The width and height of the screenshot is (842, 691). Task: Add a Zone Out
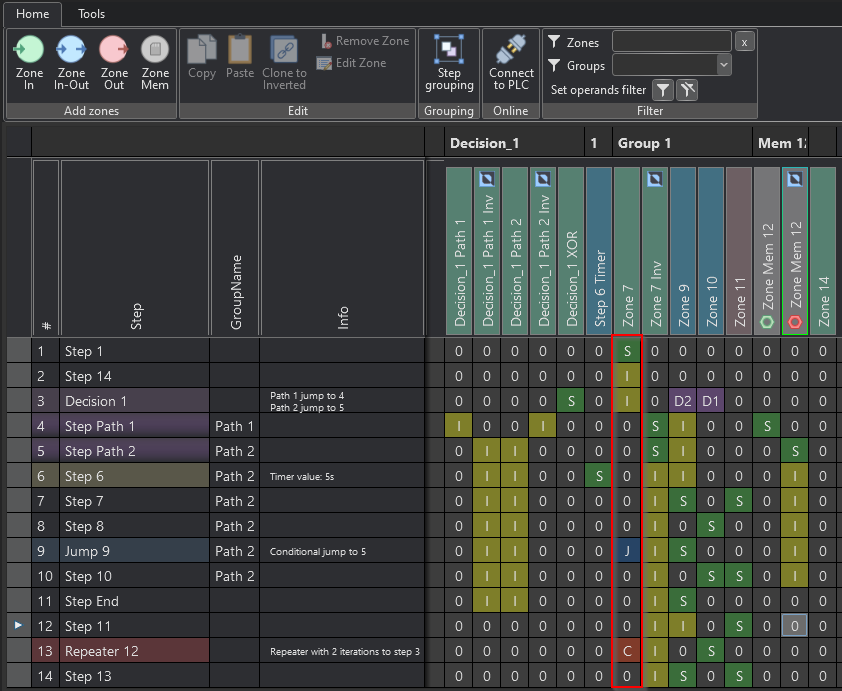pos(114,63)
